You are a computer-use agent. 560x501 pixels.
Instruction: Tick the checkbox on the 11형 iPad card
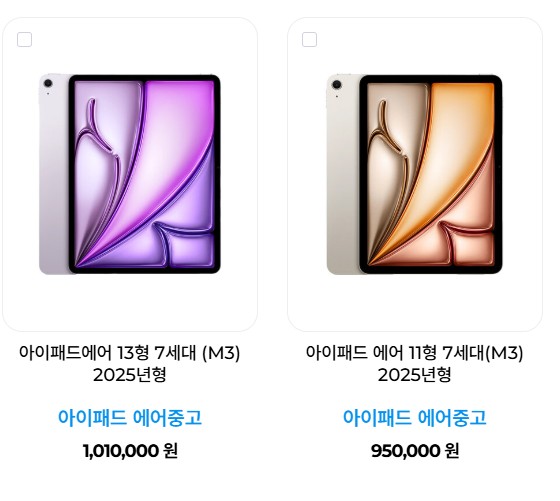coord(309,39)
